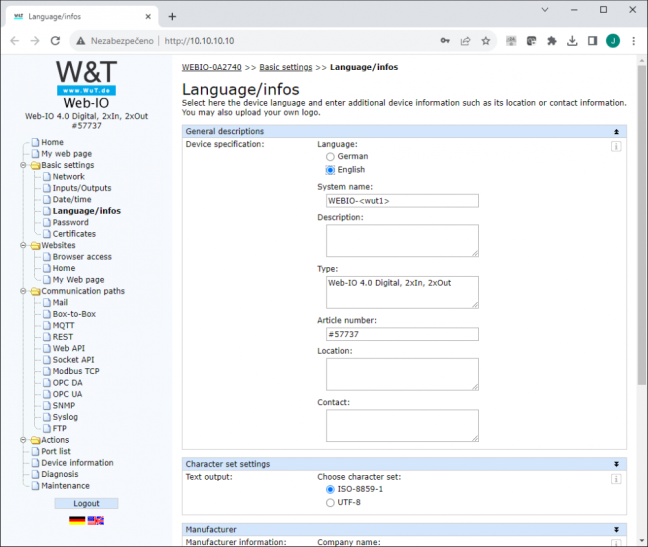Screen dimensions: 648x547
Task: Click the browser Back arrow
Action: click(15, 41)
